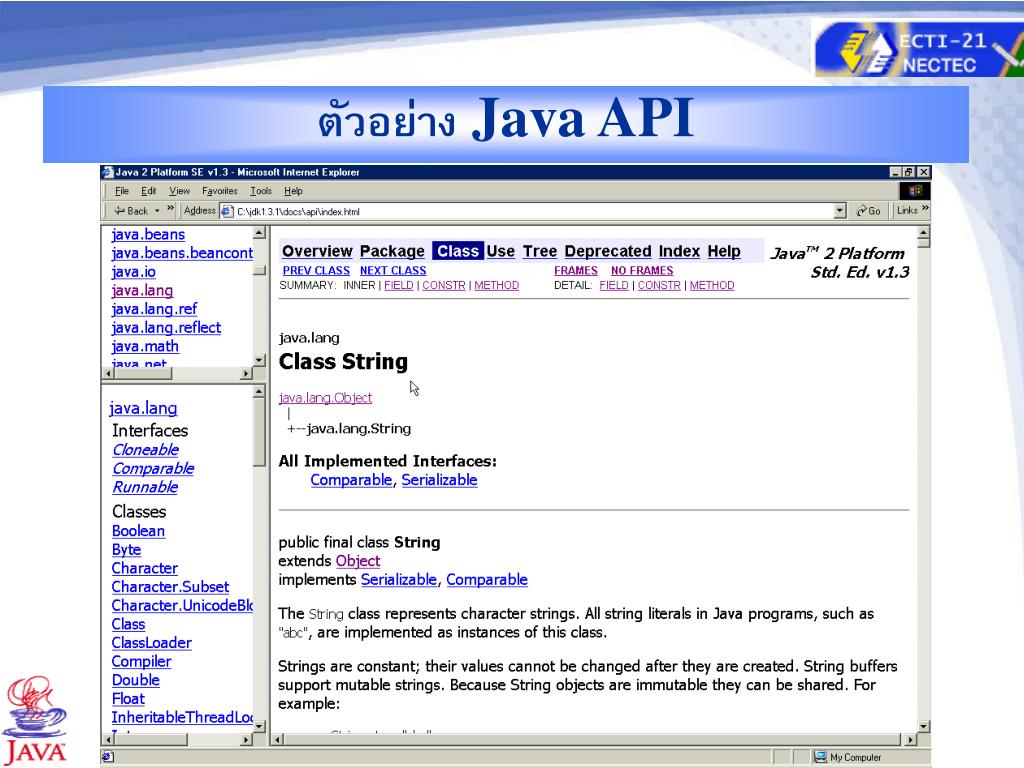1024x768 pixels.
Task: Open the Help link in Javadoc navbar
Action: [724, 251]
